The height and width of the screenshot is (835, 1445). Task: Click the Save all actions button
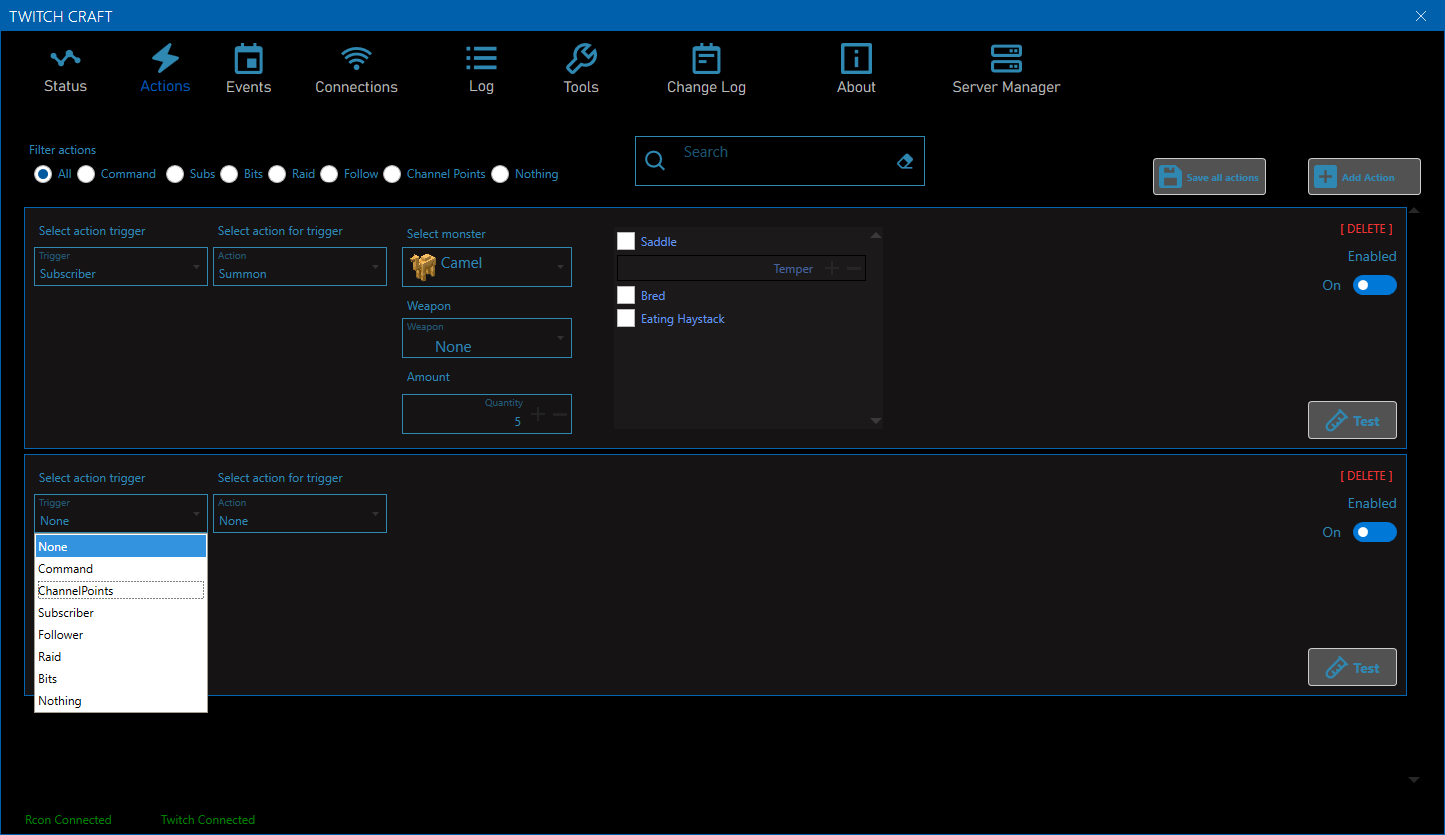[1209, 177]
